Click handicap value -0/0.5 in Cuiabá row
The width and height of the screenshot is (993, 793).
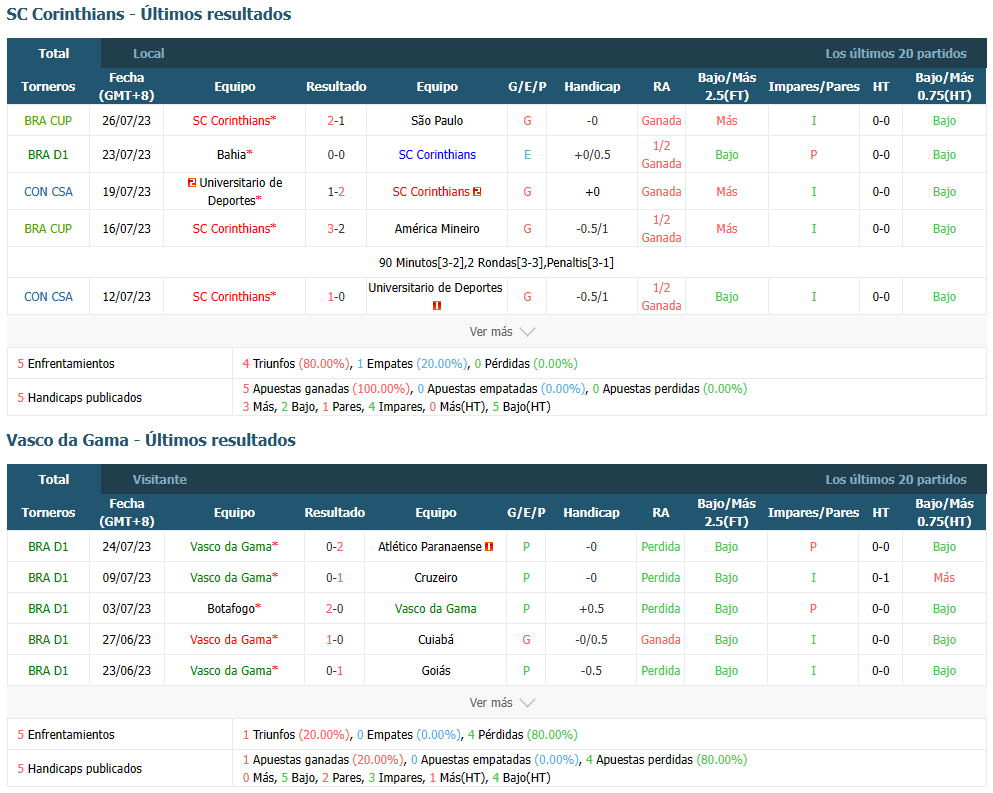(x=591, y=640)
